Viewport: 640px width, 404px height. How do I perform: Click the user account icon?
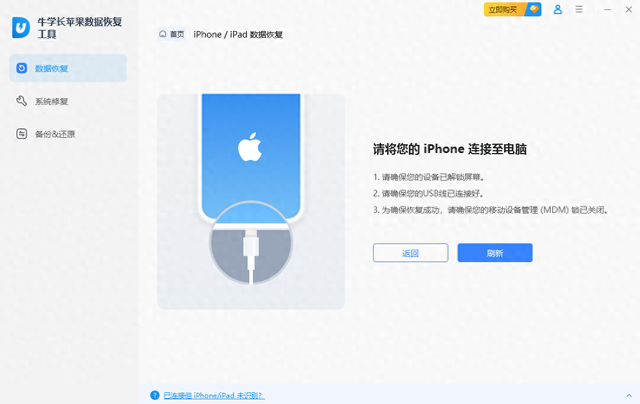[x=558, y=9]
